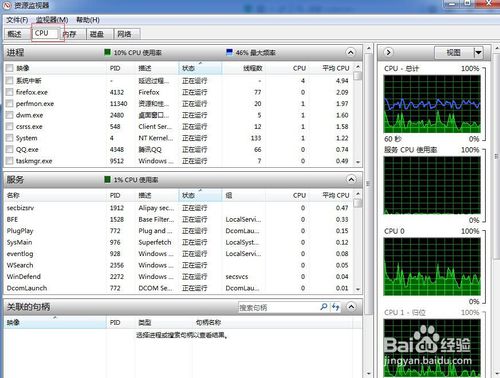Screen dimensions: 500x378
Task: Select the WSearch service row
Action: (x=178, y=265)
